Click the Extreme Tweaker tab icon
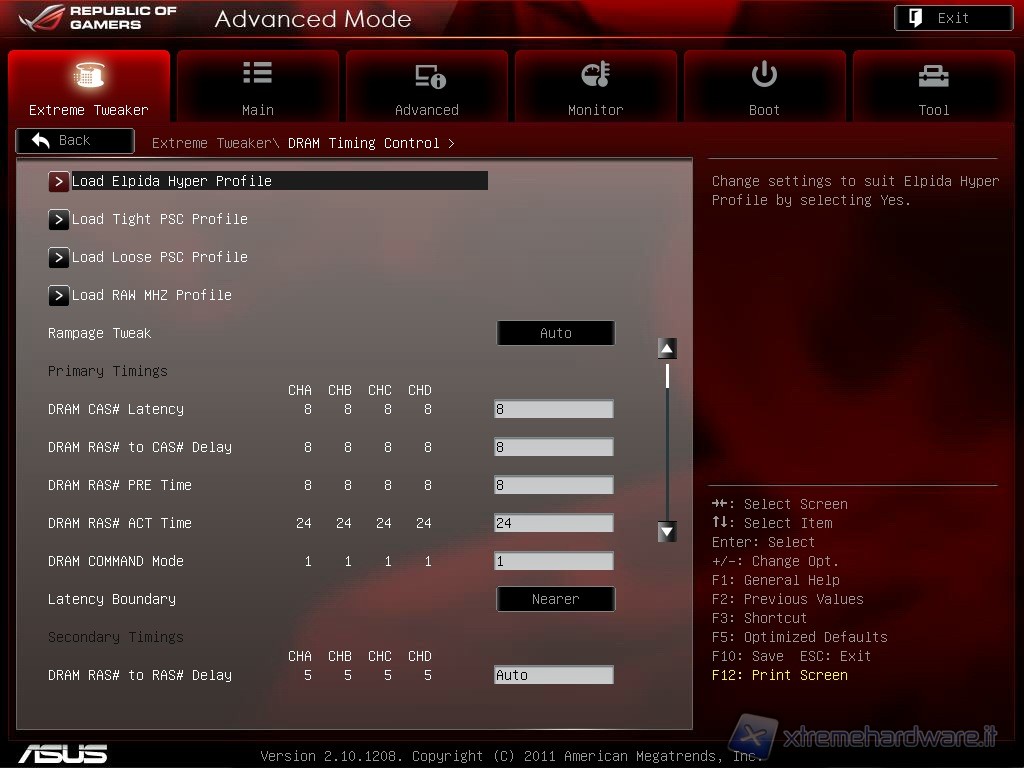This screenshot has height=768, width=1024. click(x=89, y=75)
